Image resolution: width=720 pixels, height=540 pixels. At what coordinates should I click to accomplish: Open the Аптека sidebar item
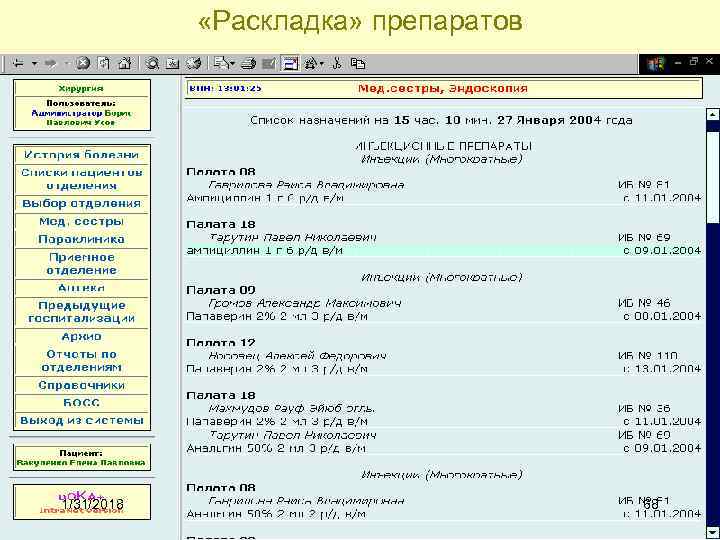82,288
